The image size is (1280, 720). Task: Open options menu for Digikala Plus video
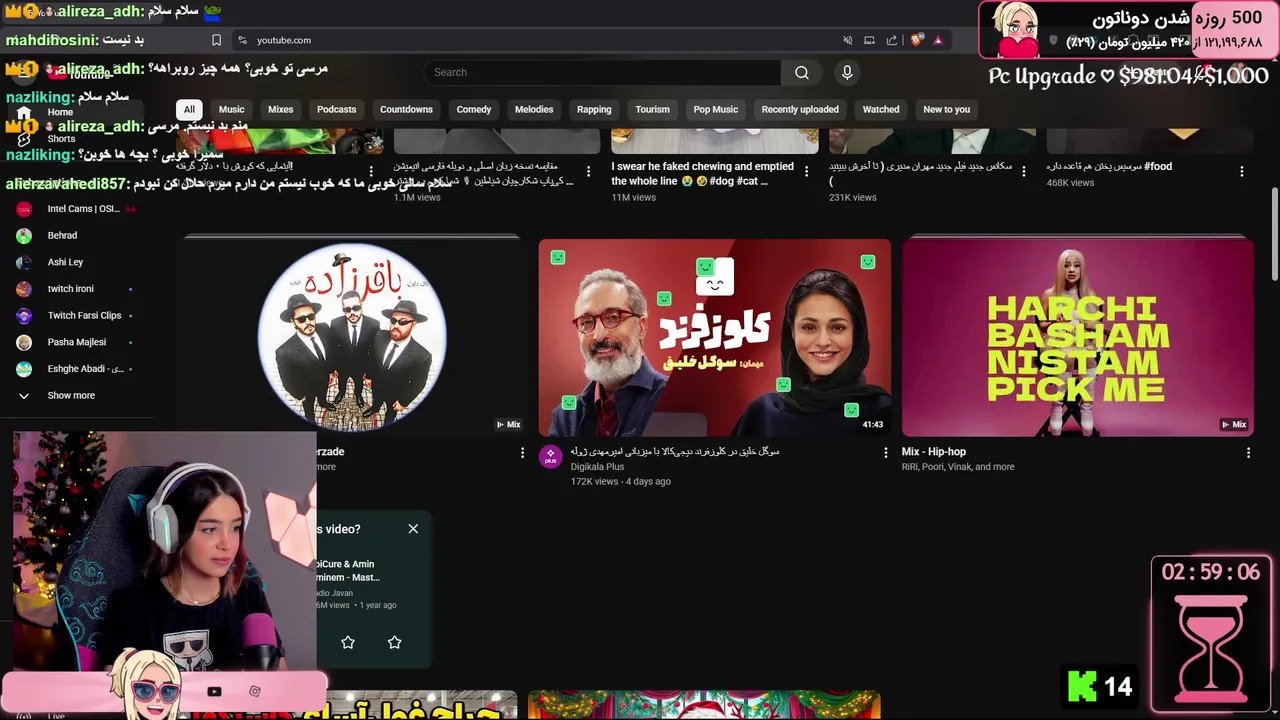(885, 453)
